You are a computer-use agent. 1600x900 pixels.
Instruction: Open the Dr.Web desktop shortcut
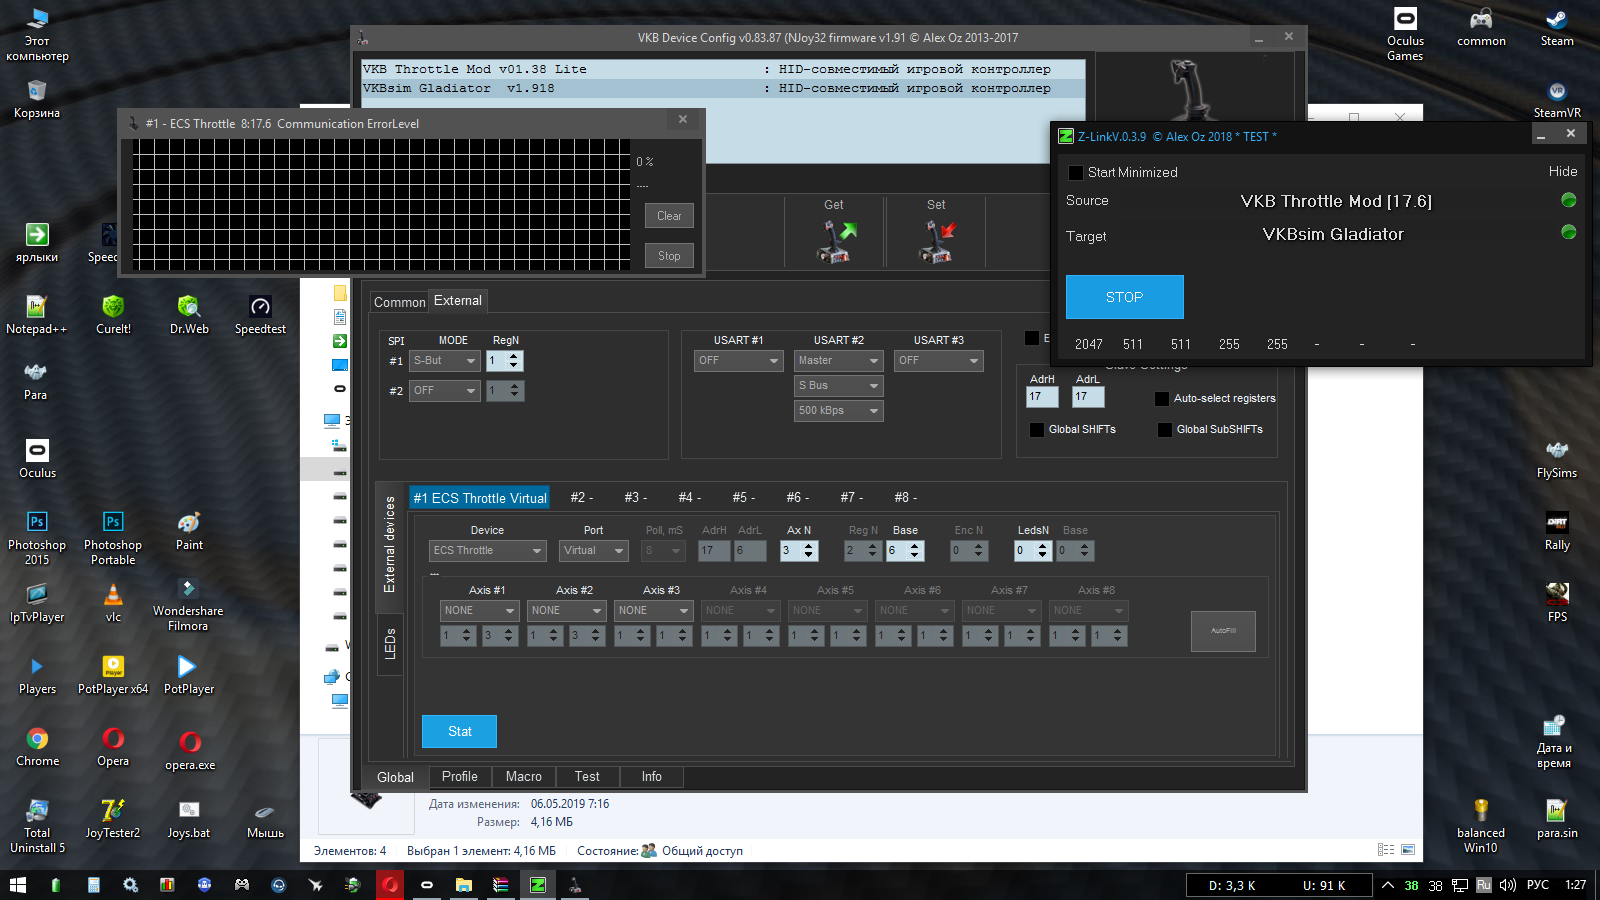click(189, 314)
